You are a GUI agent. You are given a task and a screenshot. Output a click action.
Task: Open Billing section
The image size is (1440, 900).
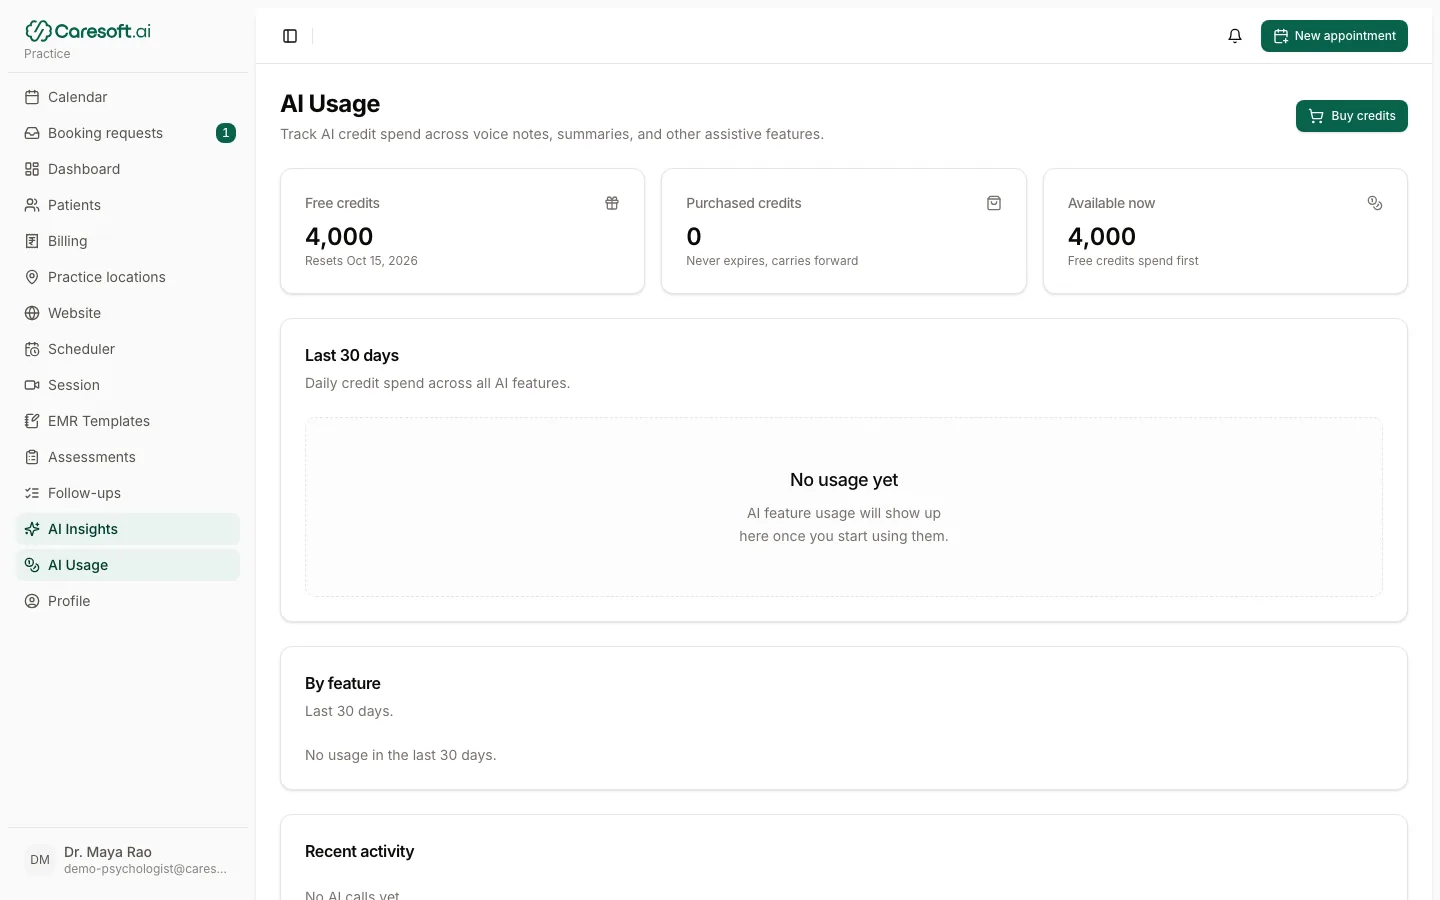tap(128, 241)
